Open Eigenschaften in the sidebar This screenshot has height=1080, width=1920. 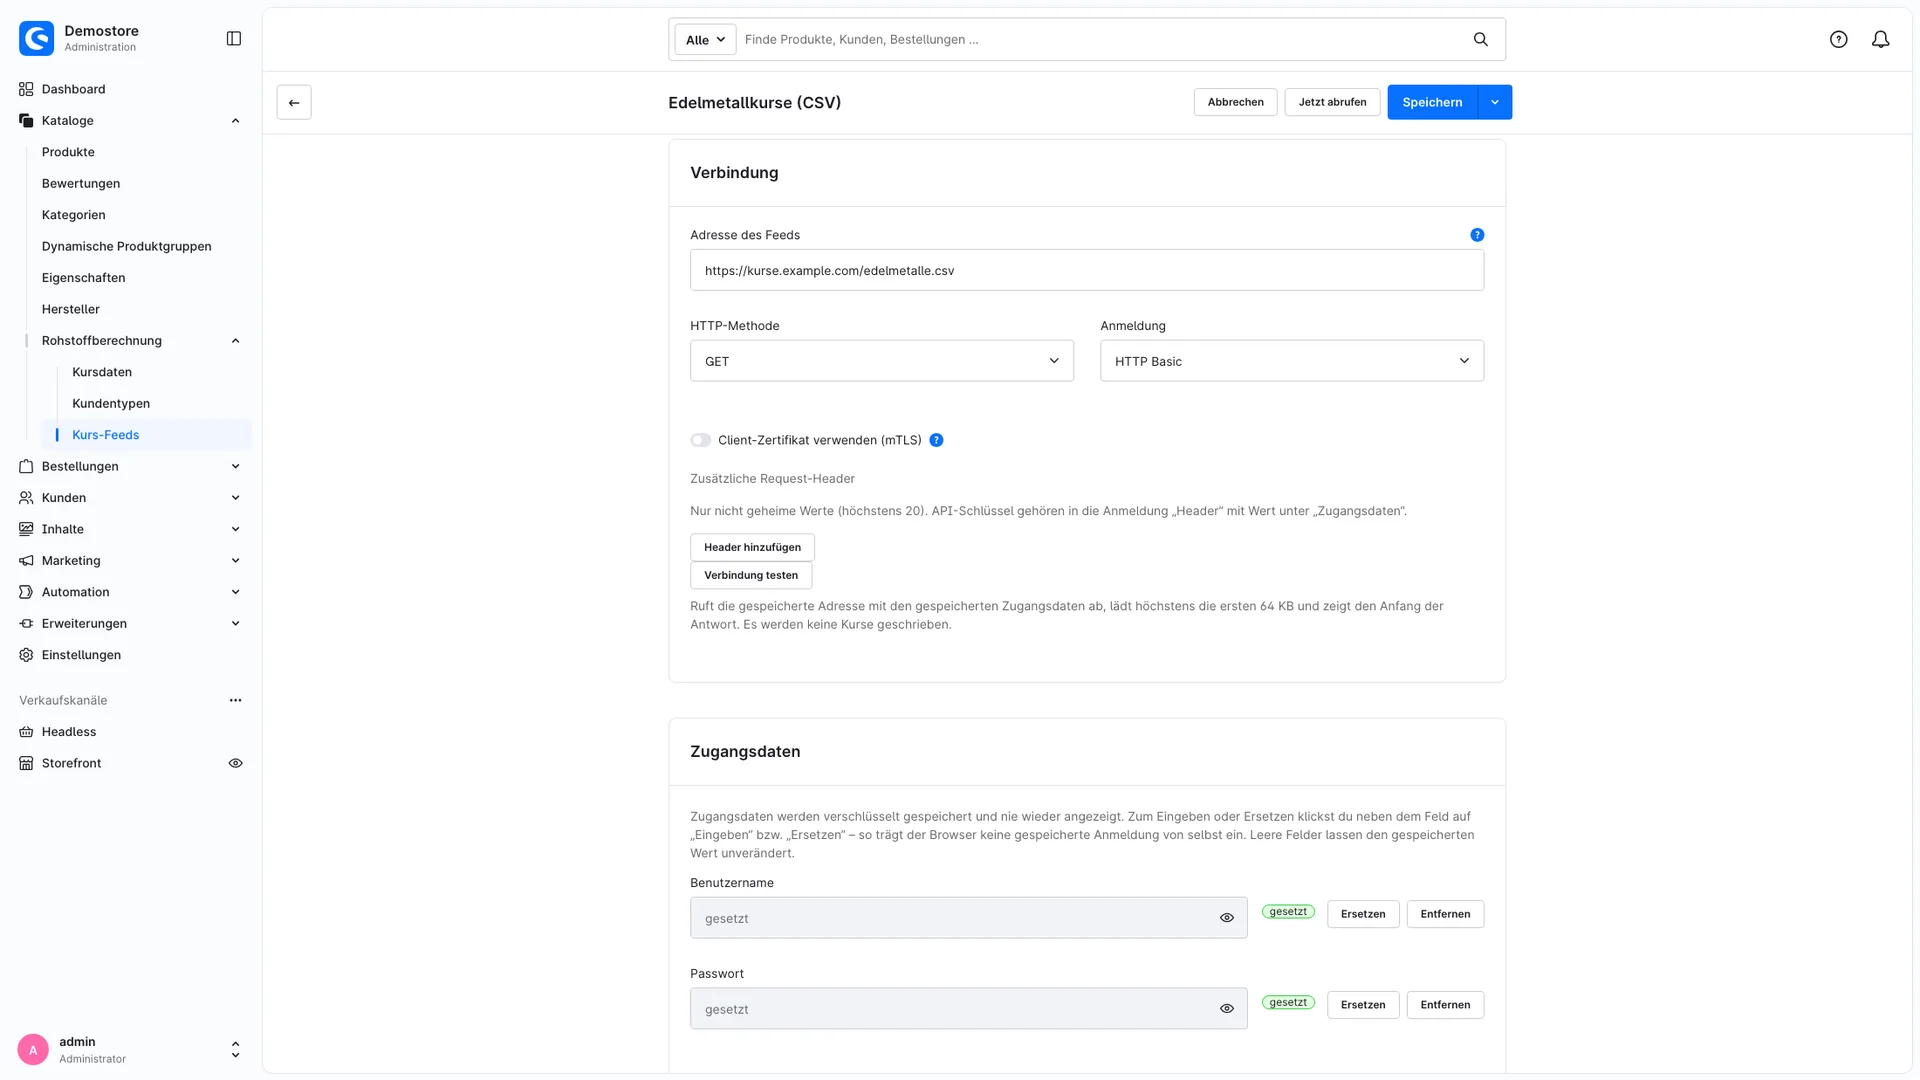tap(83, 278)
